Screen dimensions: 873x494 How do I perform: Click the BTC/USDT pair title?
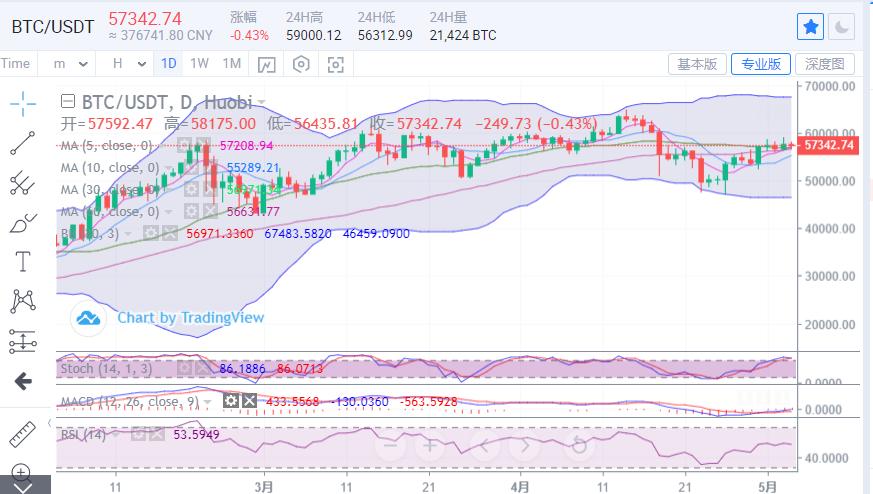point(53,27)
